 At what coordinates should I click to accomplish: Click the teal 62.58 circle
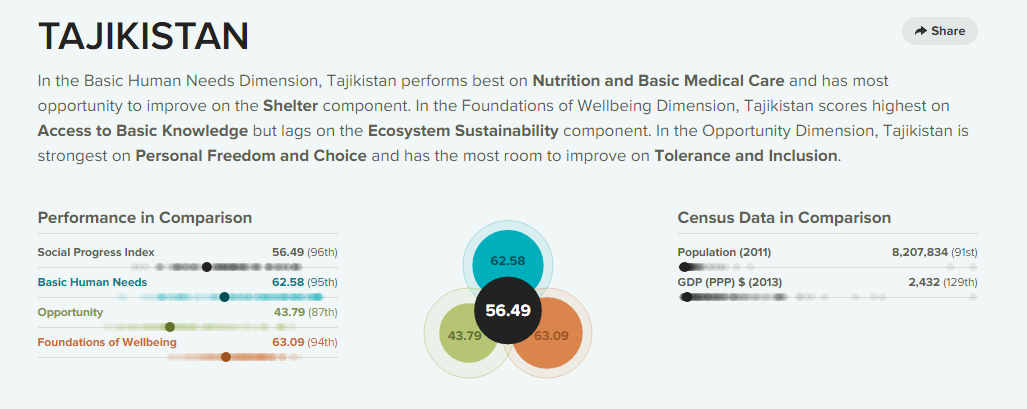tap(508, 254)
